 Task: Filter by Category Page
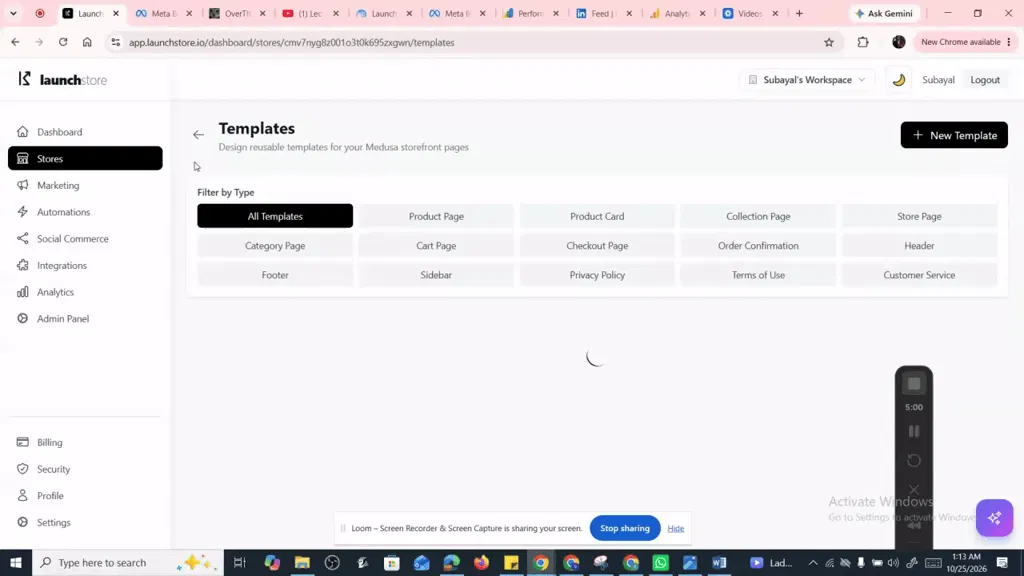[x=275, y=246]
